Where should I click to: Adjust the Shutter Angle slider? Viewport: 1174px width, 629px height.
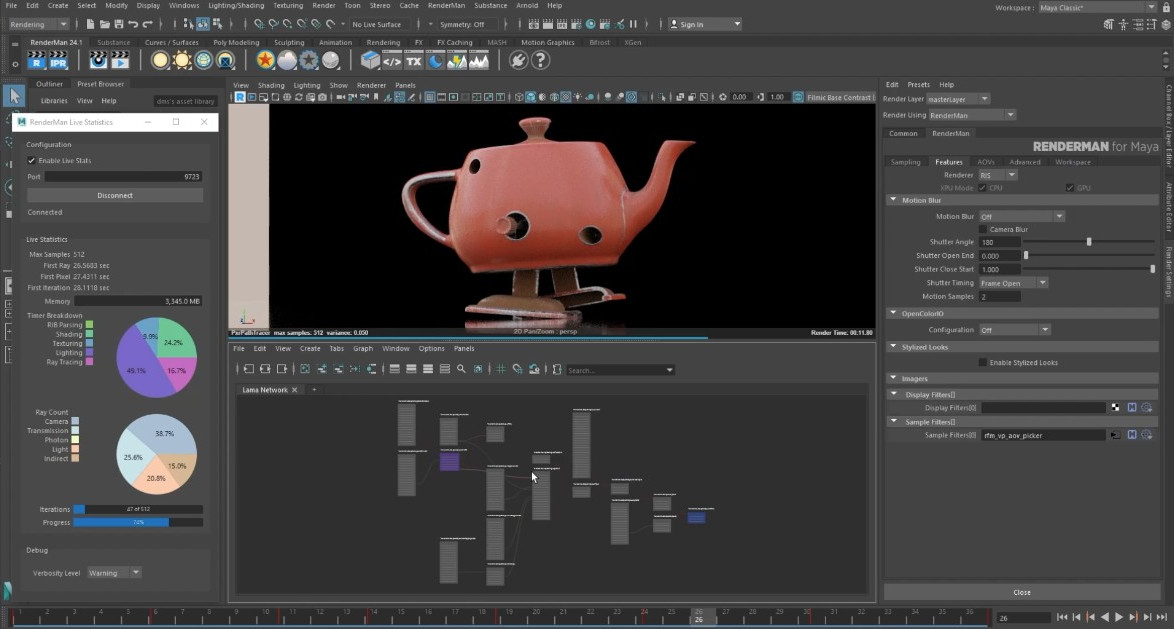[1089, 242]
